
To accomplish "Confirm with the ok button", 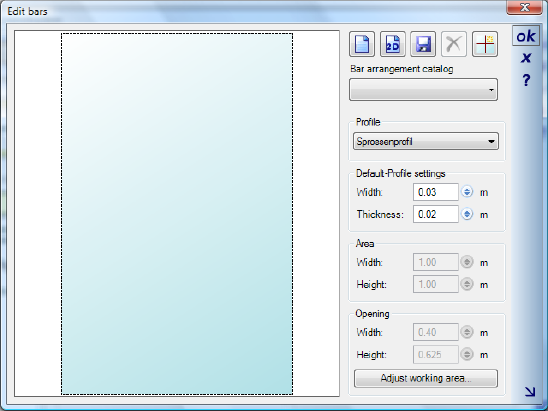I will [x=526, y=36].
